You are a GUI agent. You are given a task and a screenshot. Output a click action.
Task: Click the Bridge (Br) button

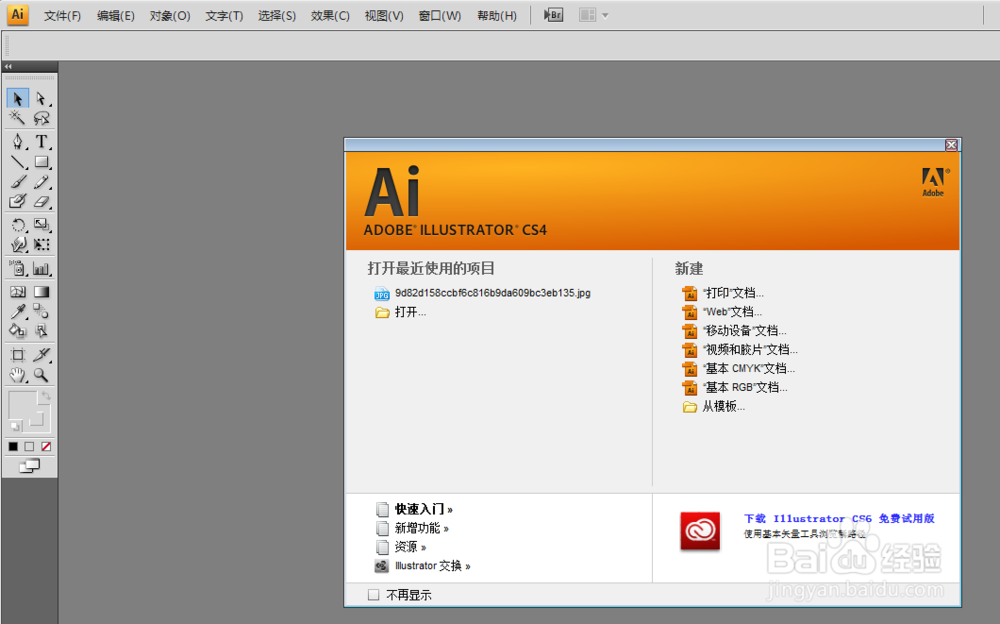tap(553, 15)
